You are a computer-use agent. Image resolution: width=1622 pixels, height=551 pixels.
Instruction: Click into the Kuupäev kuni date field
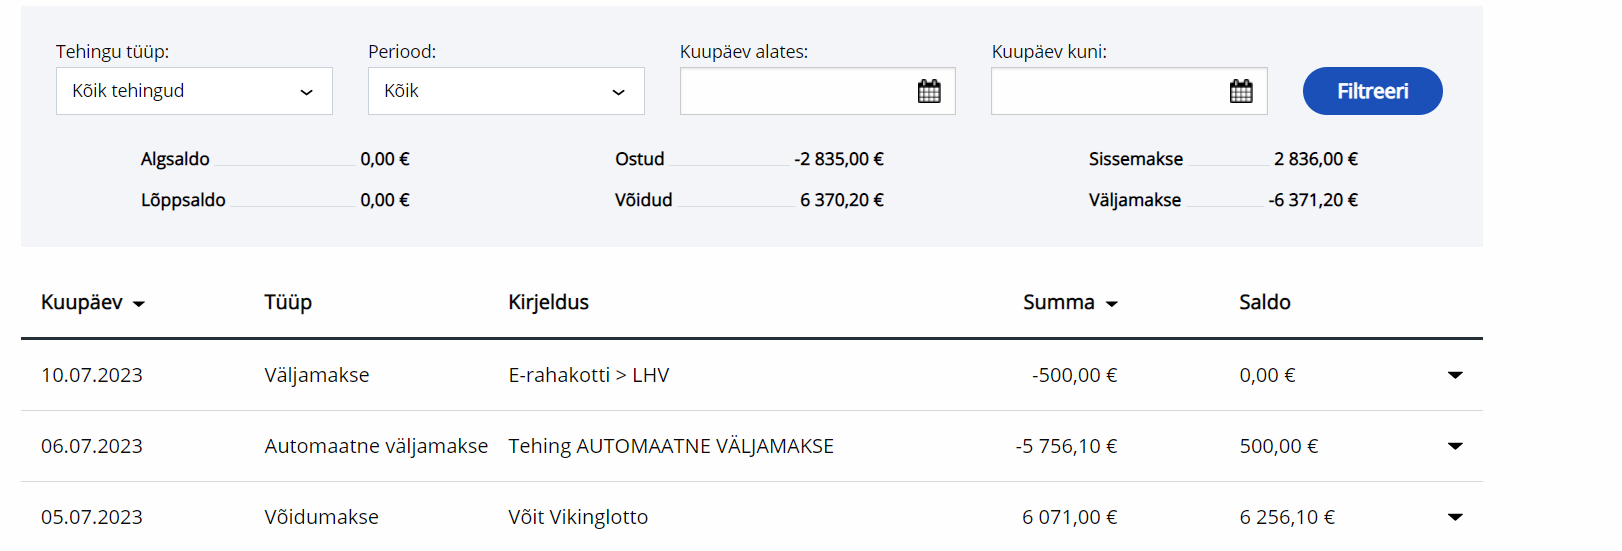[x=1108, y=92]
